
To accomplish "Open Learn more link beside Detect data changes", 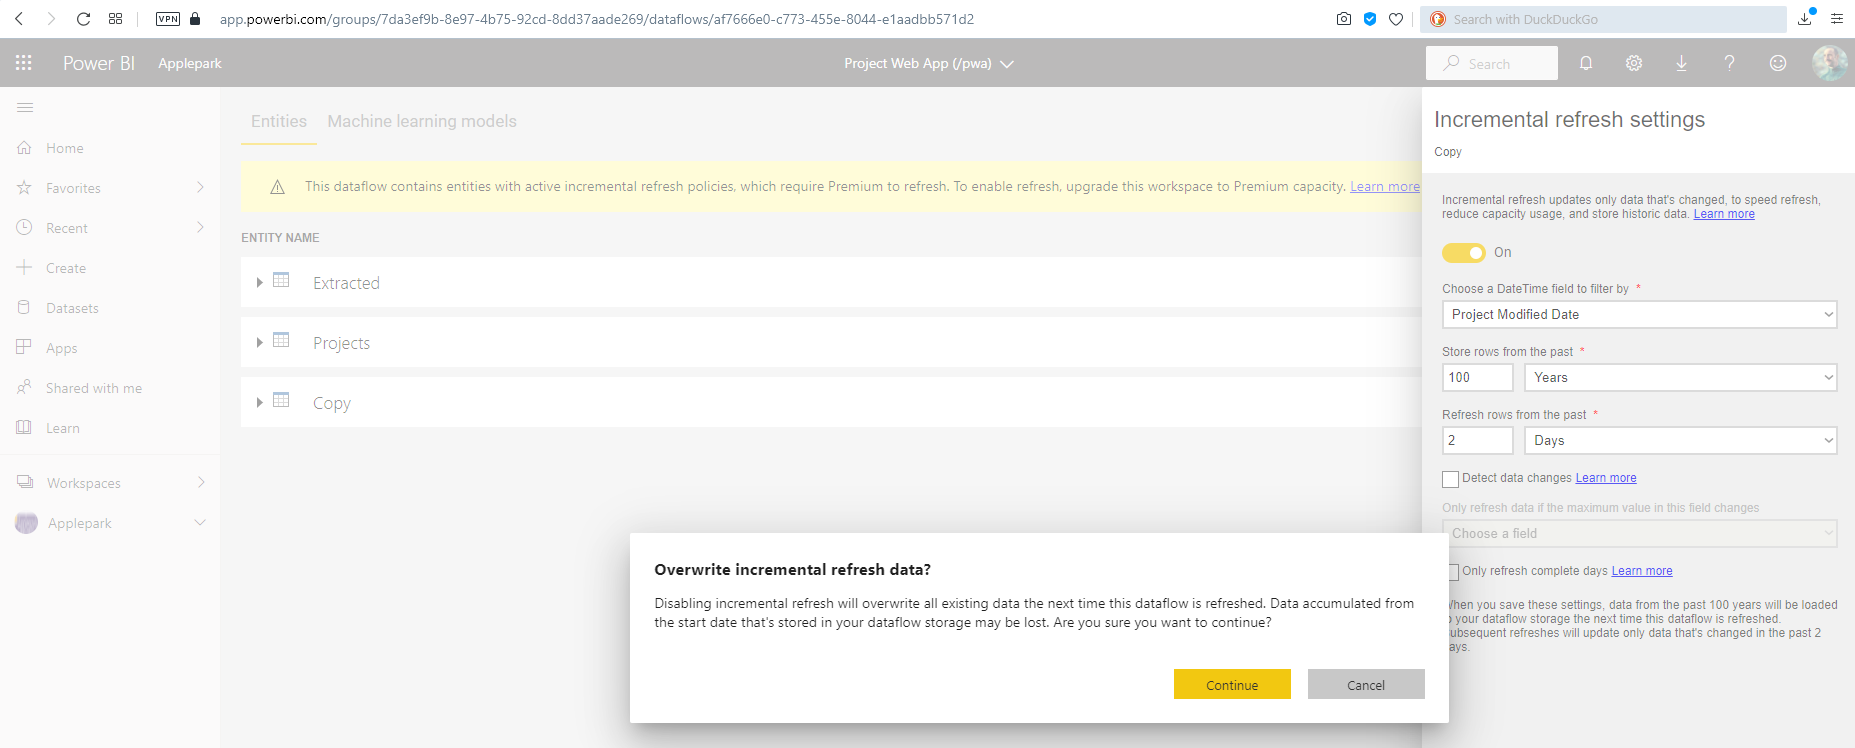I will [x=1606, y=478].
